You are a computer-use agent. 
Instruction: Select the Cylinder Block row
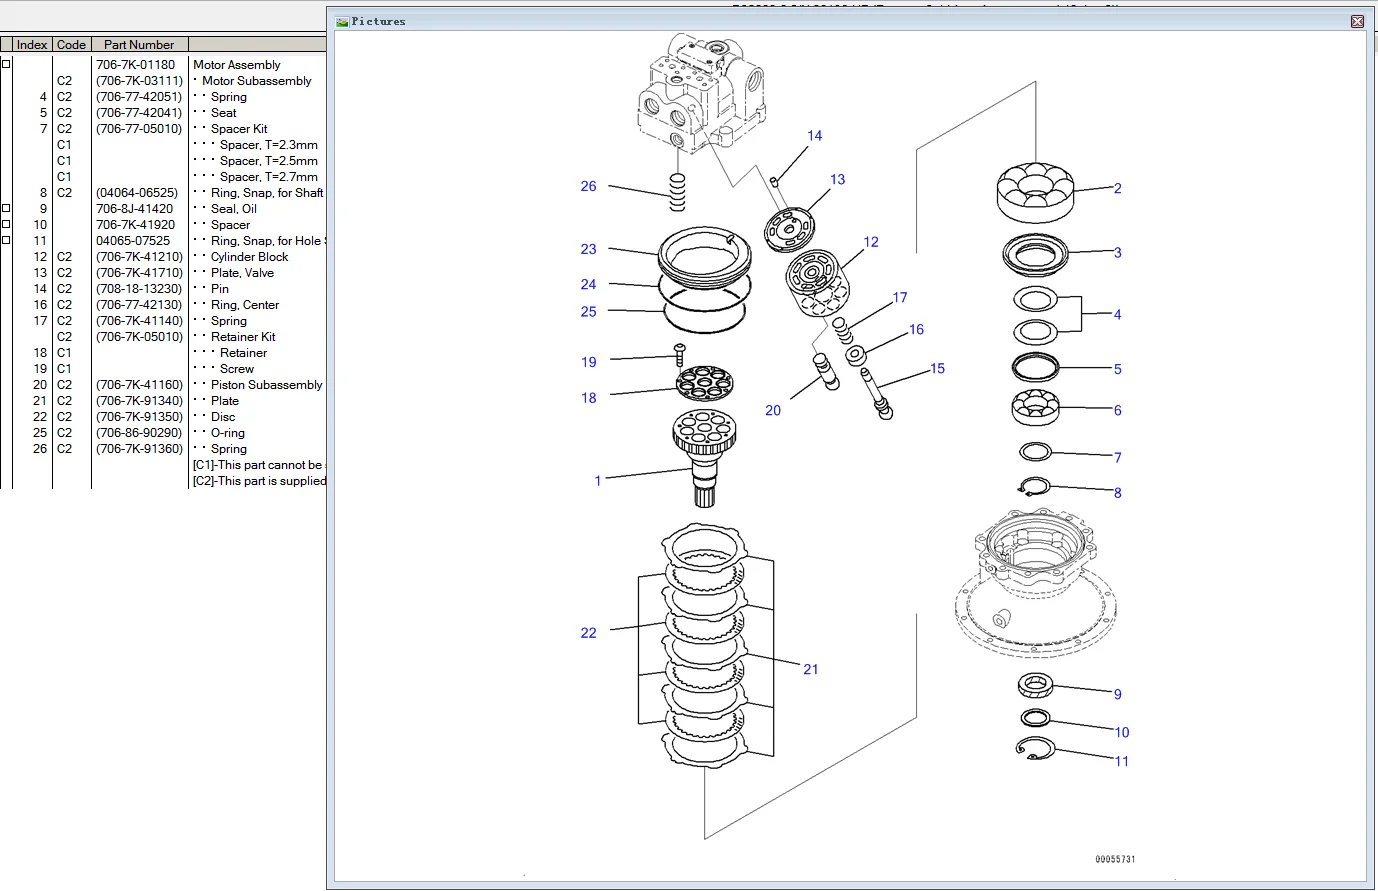(x=249, y=257)
